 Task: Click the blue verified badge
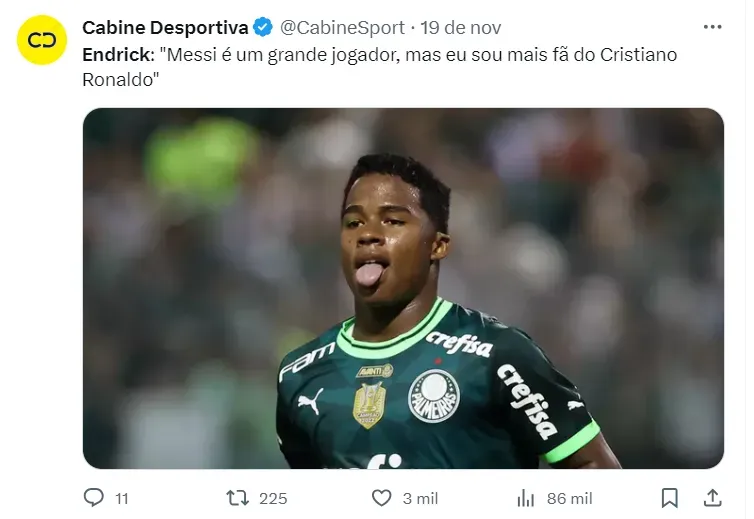[x=263, y=27]
